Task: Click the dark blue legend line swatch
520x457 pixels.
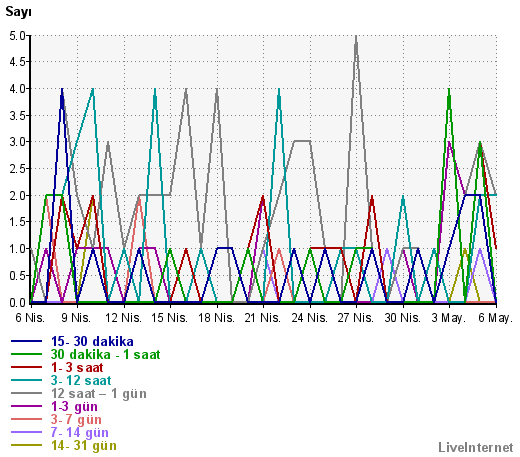Action: [x=26, y=341]
